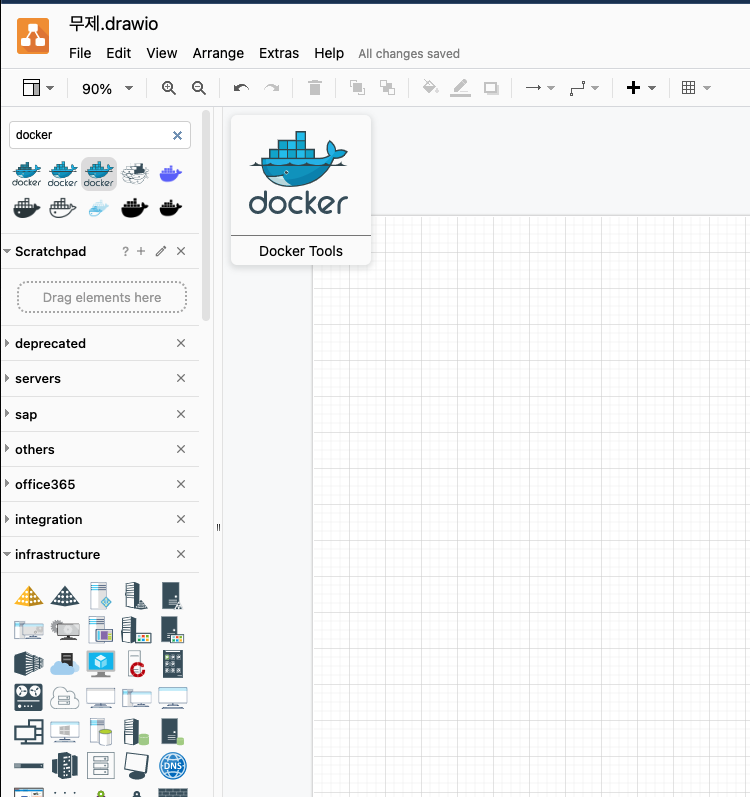
Task: Click the sidebar splitter handle
Action: click(218, 528)
